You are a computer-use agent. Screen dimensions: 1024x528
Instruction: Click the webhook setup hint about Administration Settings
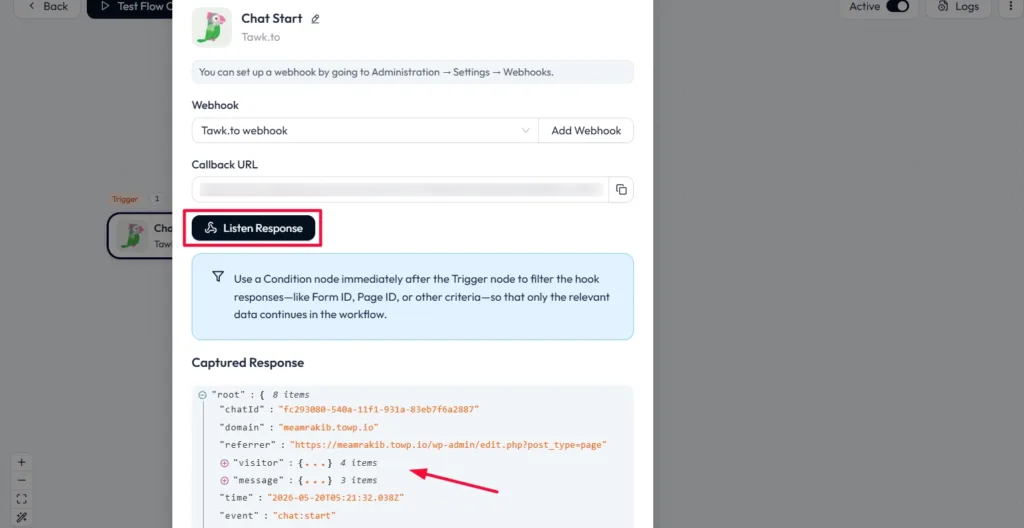413,72
